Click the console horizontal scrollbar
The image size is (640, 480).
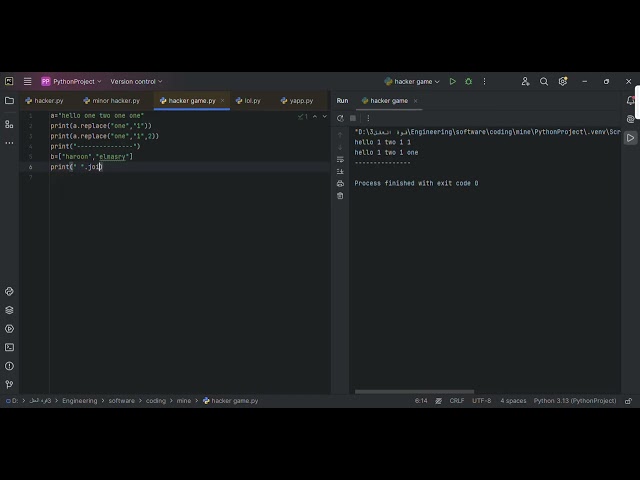coord(414,391)
